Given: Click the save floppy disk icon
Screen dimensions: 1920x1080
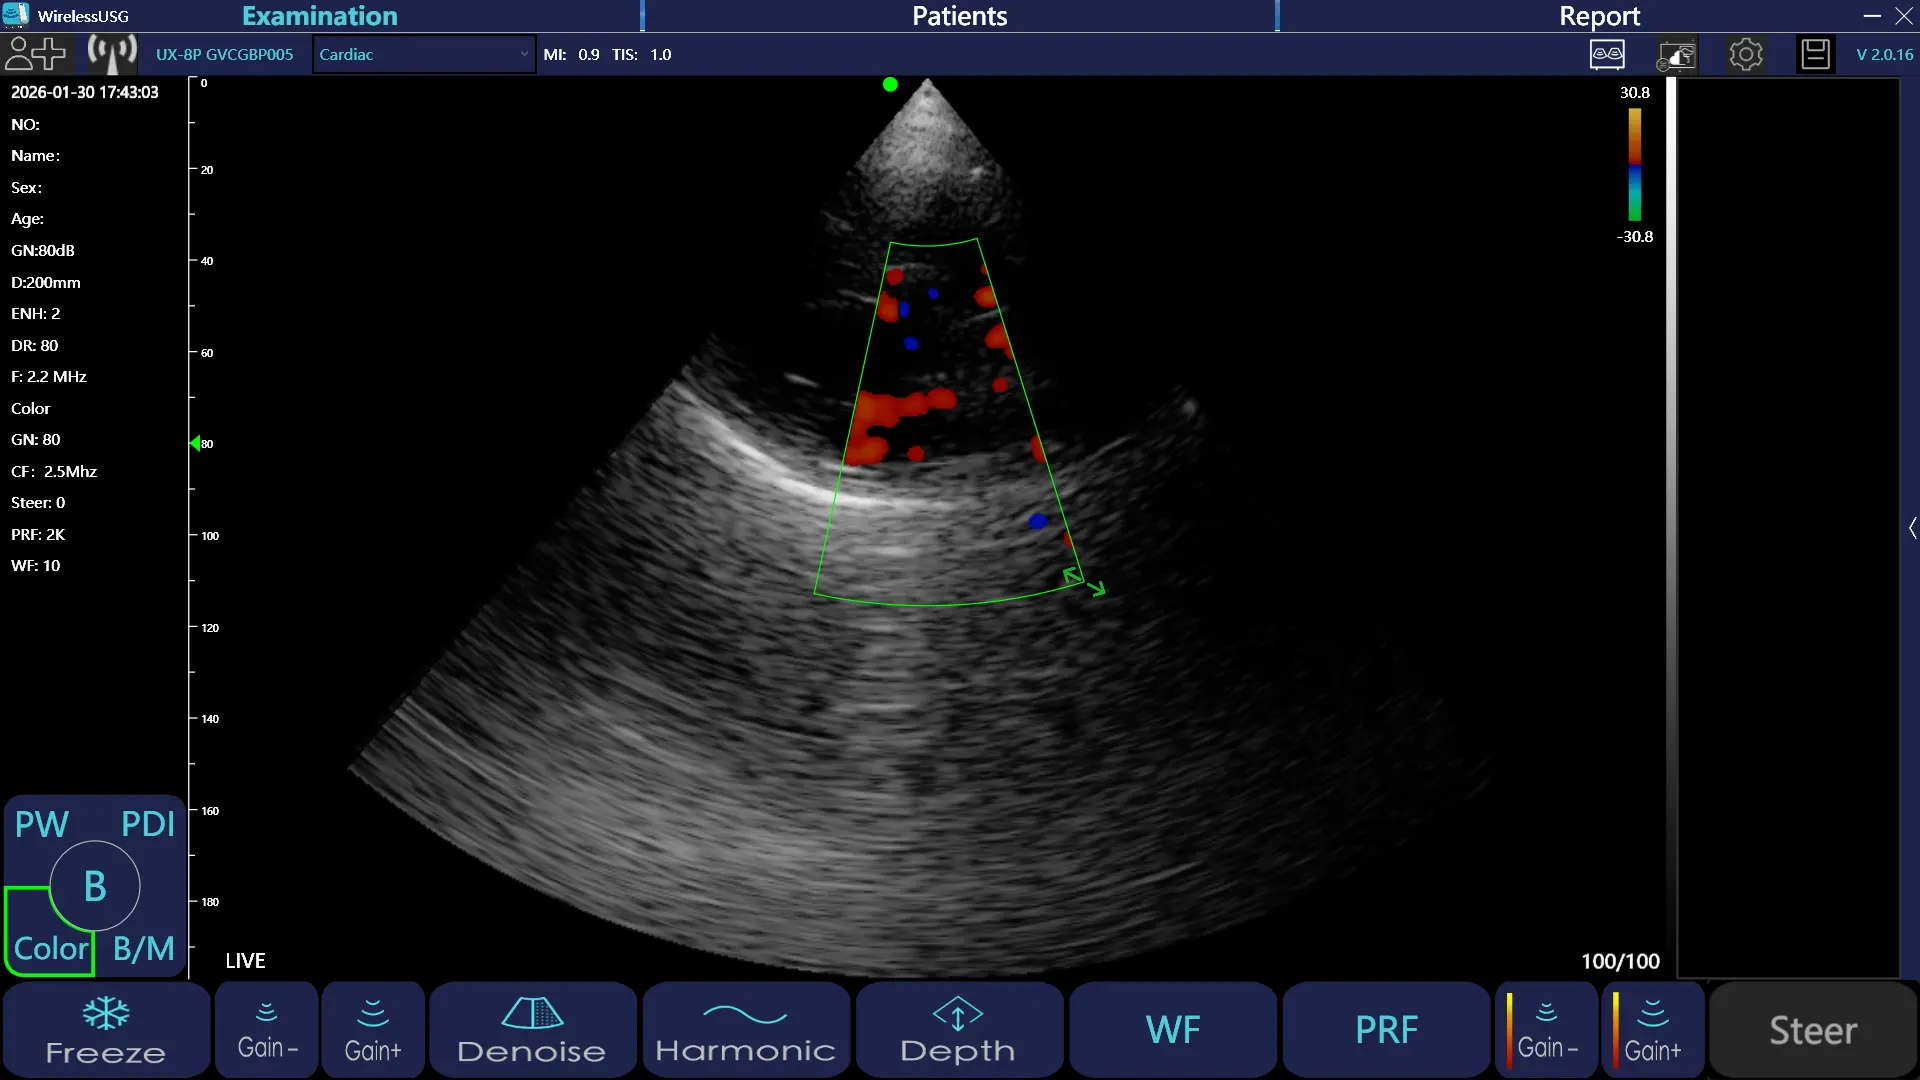Looking at the screenshot, I should [1815, 54].
